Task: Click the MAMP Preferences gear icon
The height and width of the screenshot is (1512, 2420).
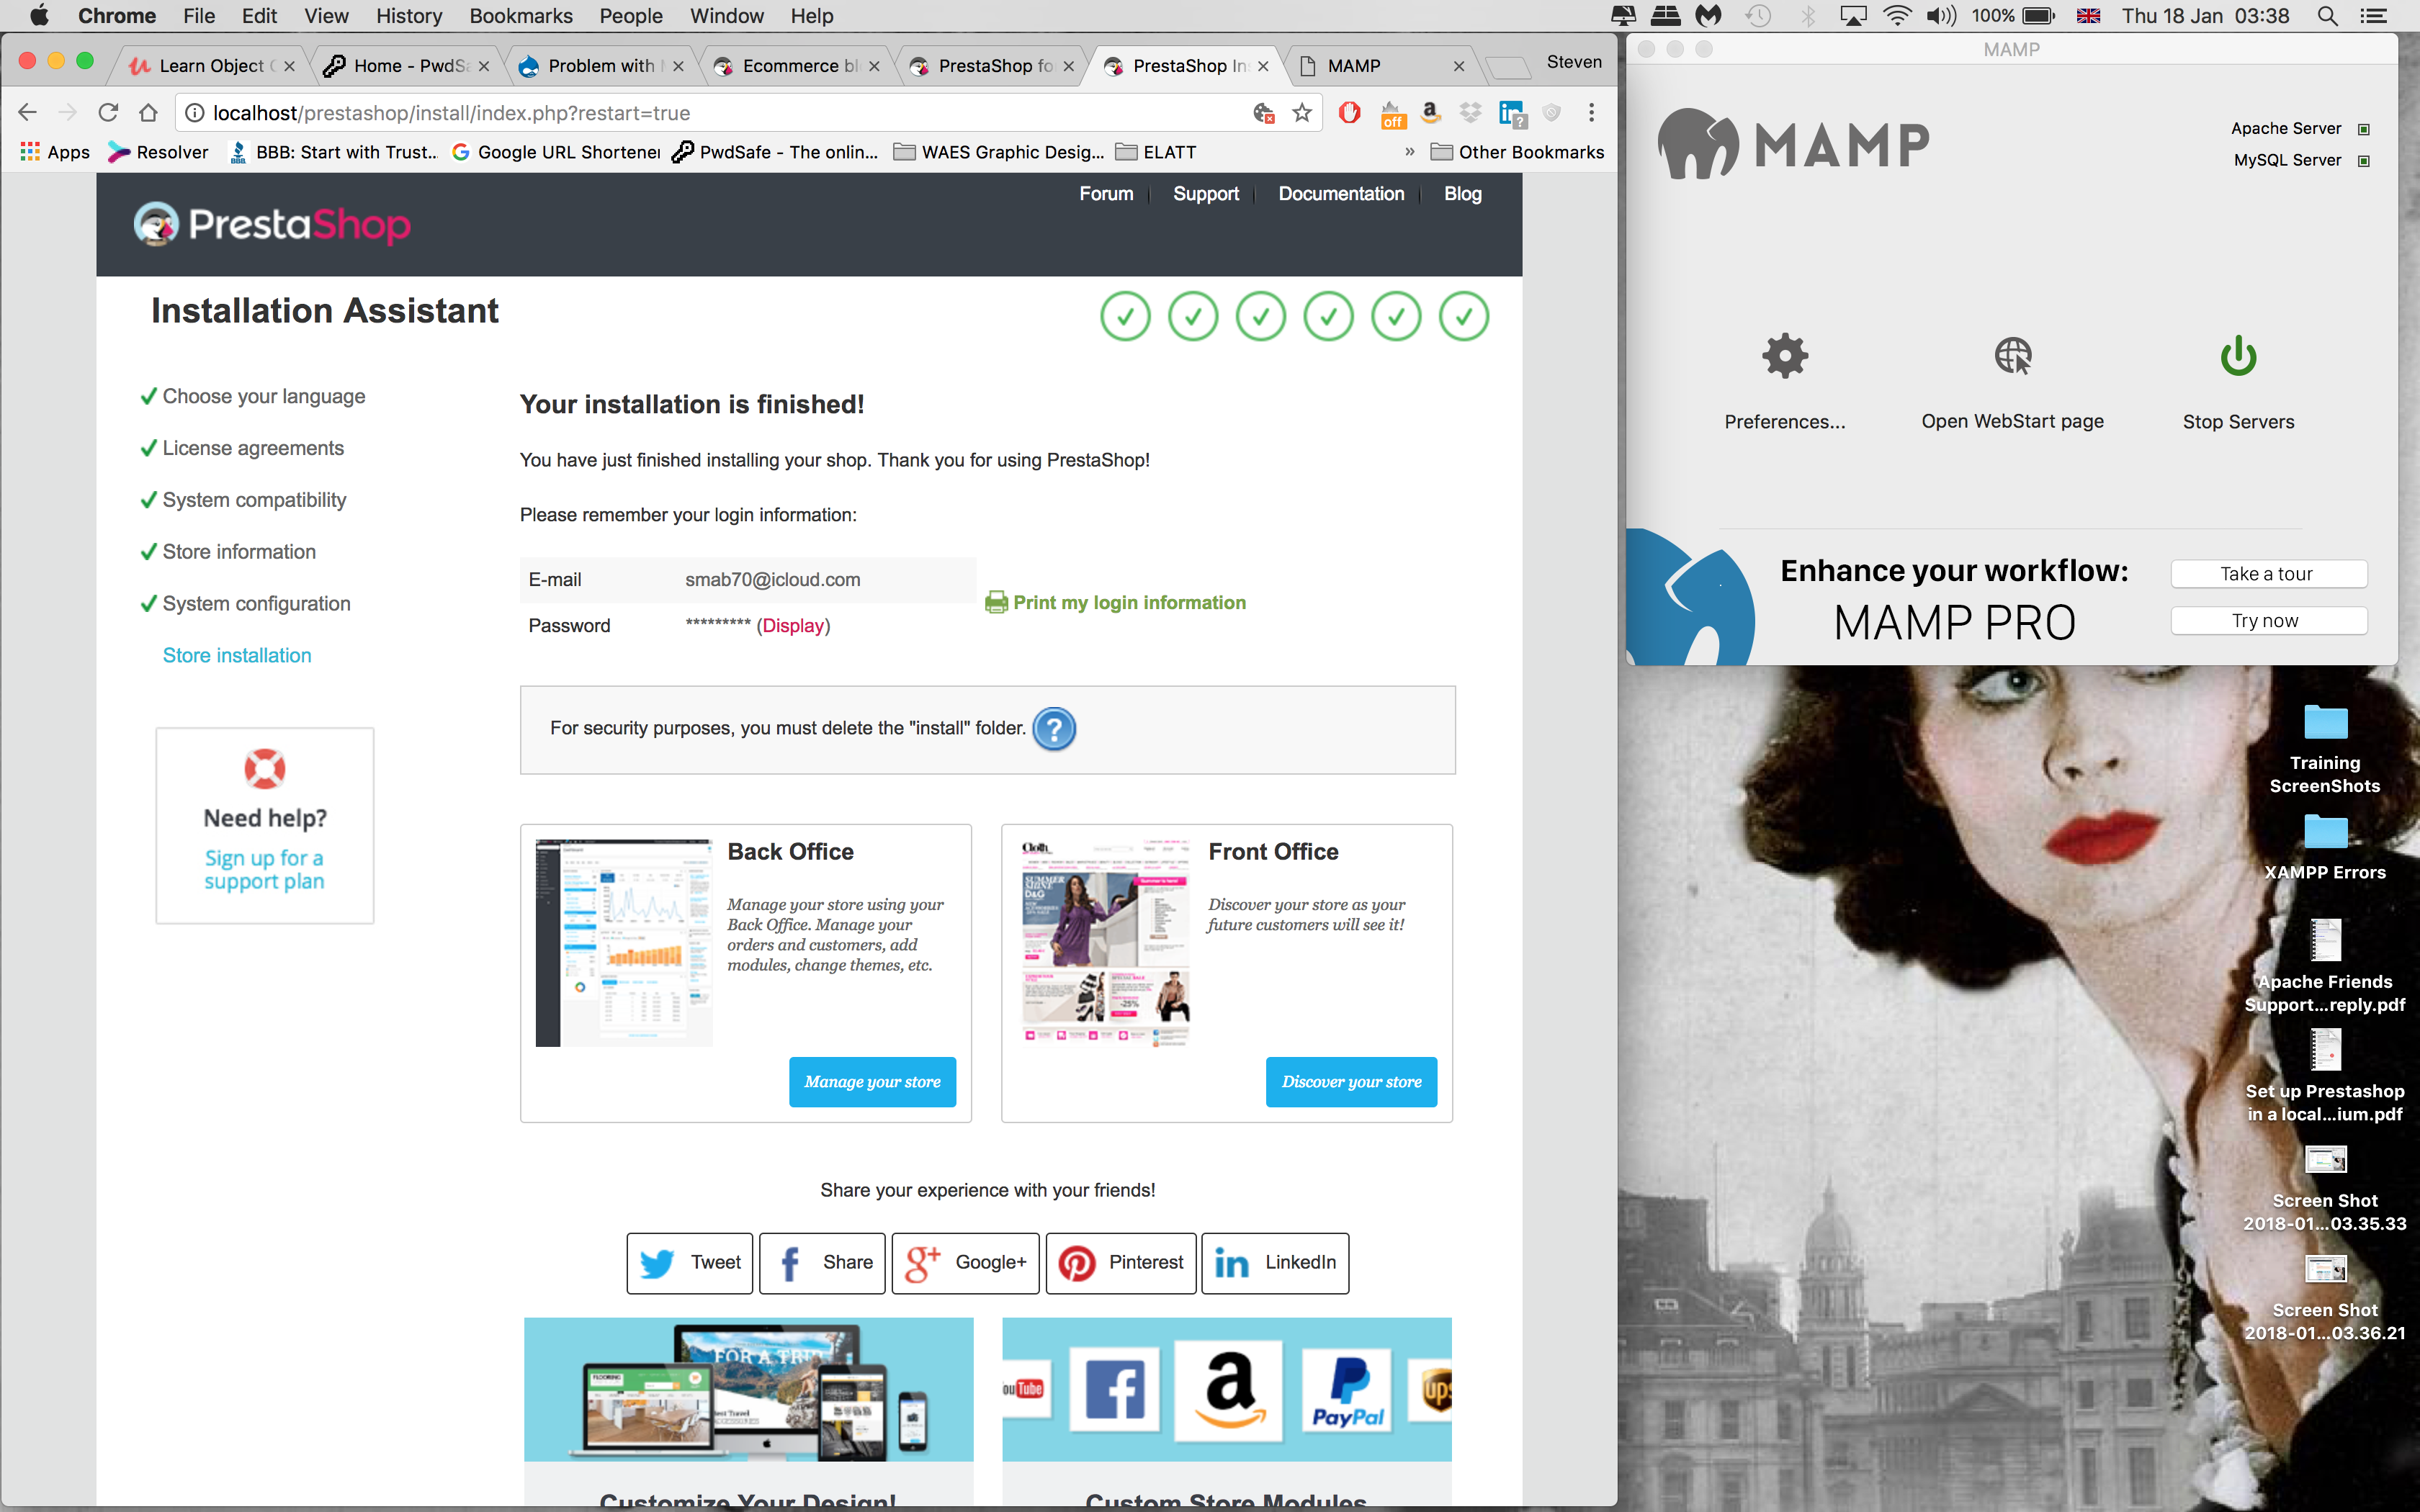Action: pos(1785,356)
